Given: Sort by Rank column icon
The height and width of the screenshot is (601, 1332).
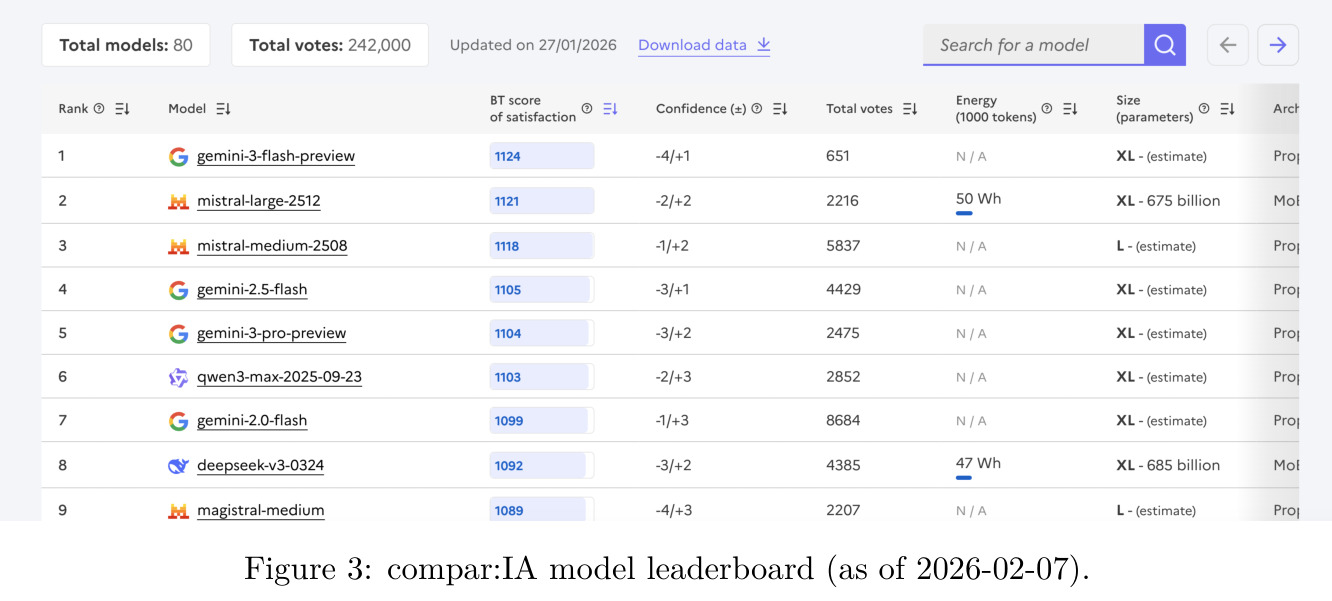Looking at the screenshot, I should tap(122, 109).
